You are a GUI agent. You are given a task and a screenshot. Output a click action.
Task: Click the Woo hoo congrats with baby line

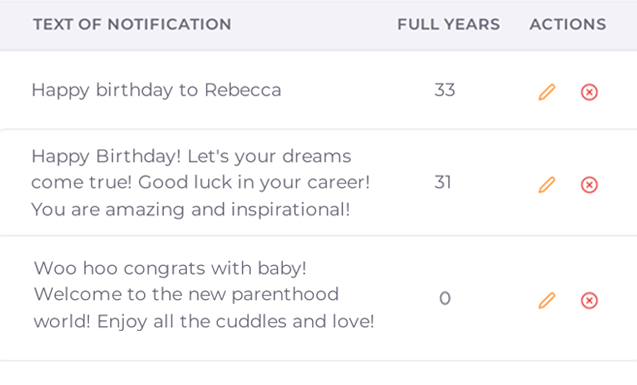click(170, 268)
